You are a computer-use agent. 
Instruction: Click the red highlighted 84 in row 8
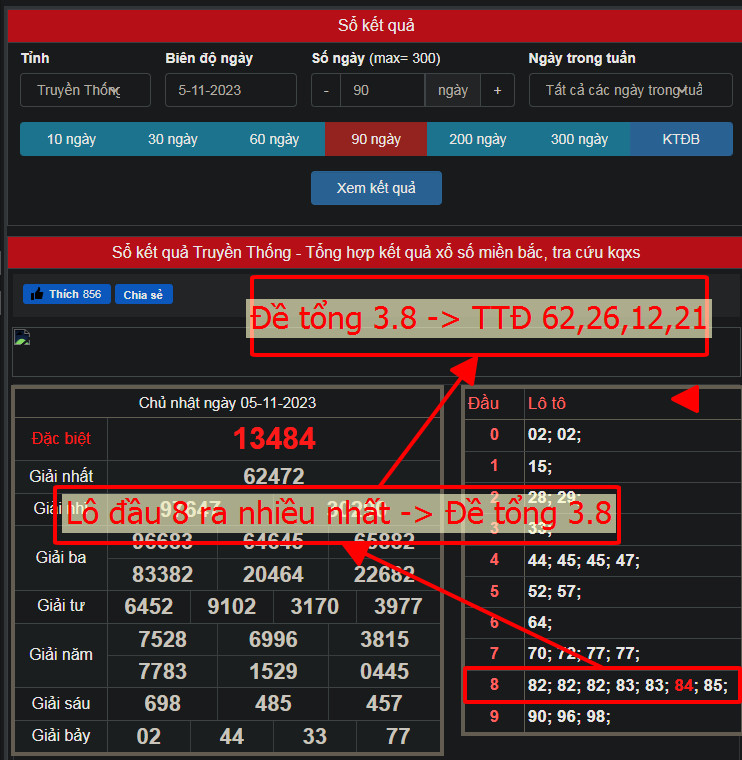(x=684, y=686)
